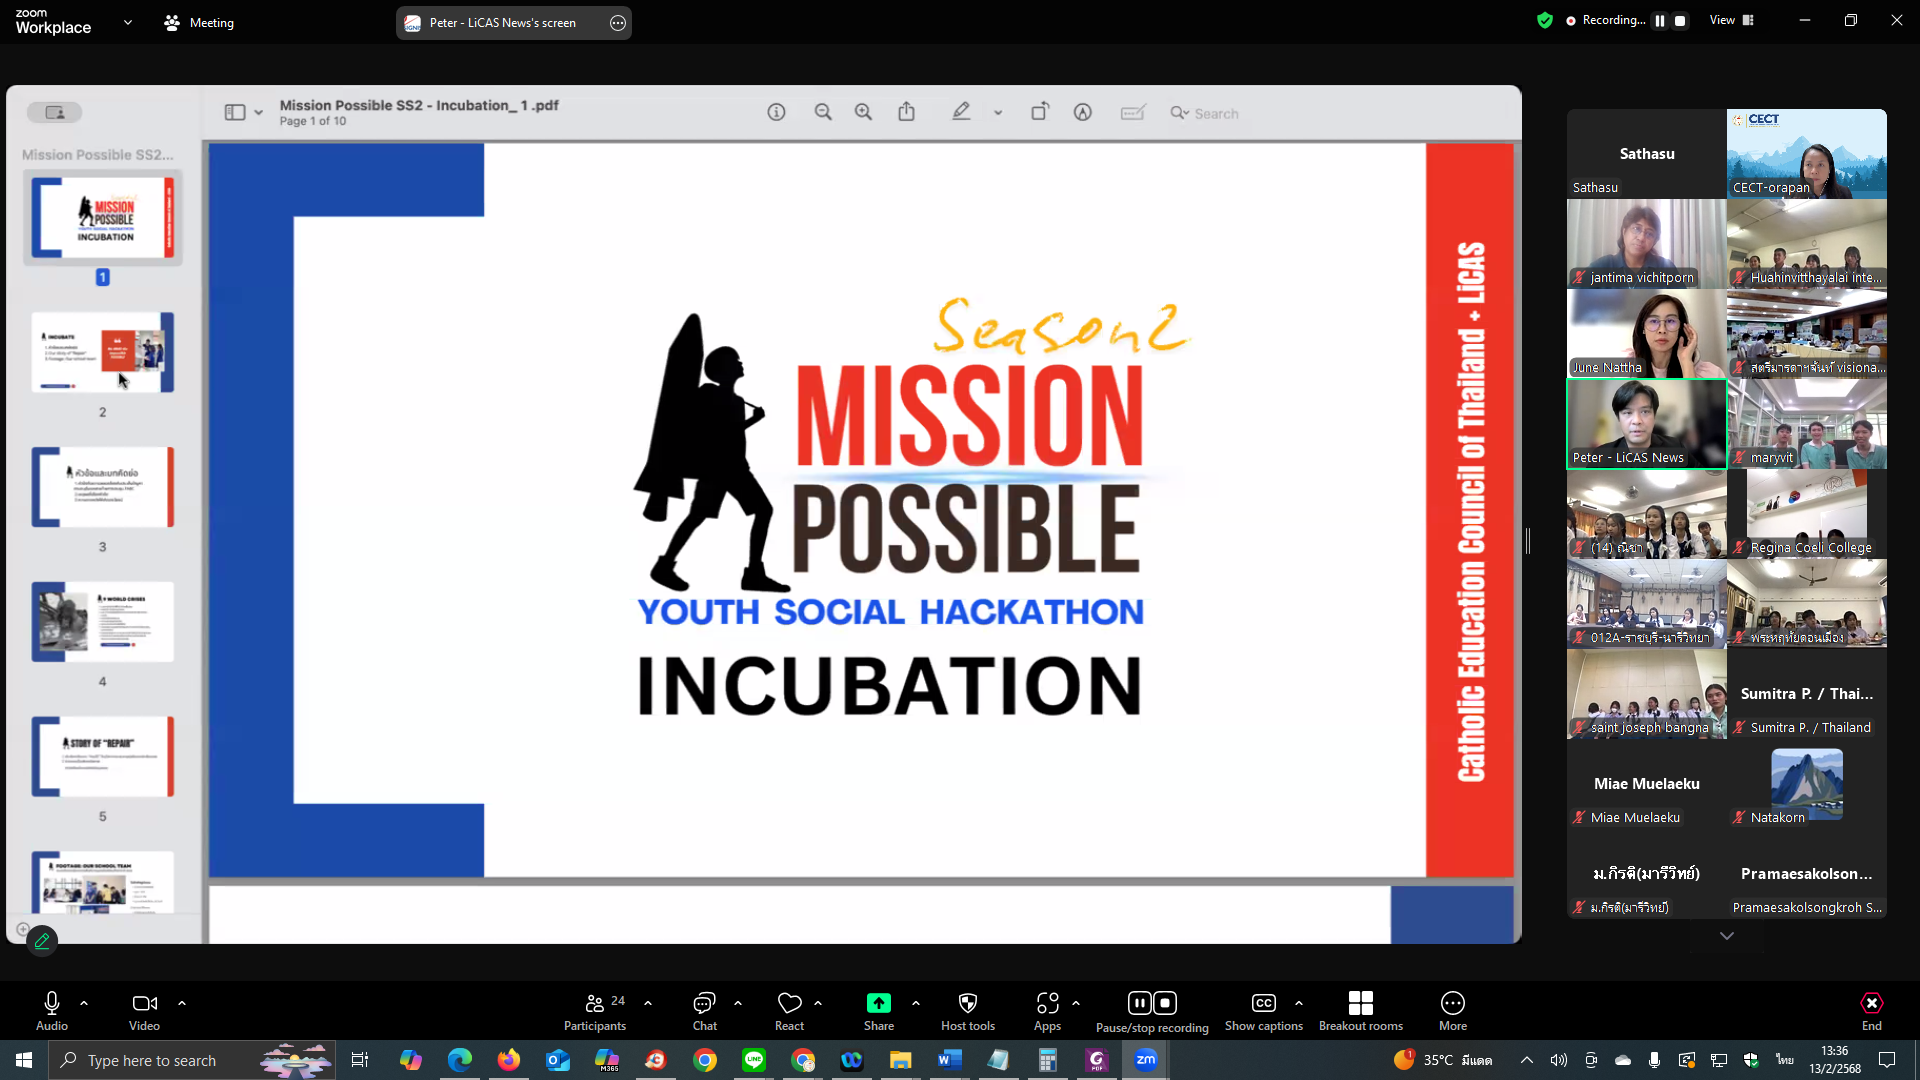The image size is (1920, 1080).
Task: Stop recording from top bar
Action: click(1681, 21)
